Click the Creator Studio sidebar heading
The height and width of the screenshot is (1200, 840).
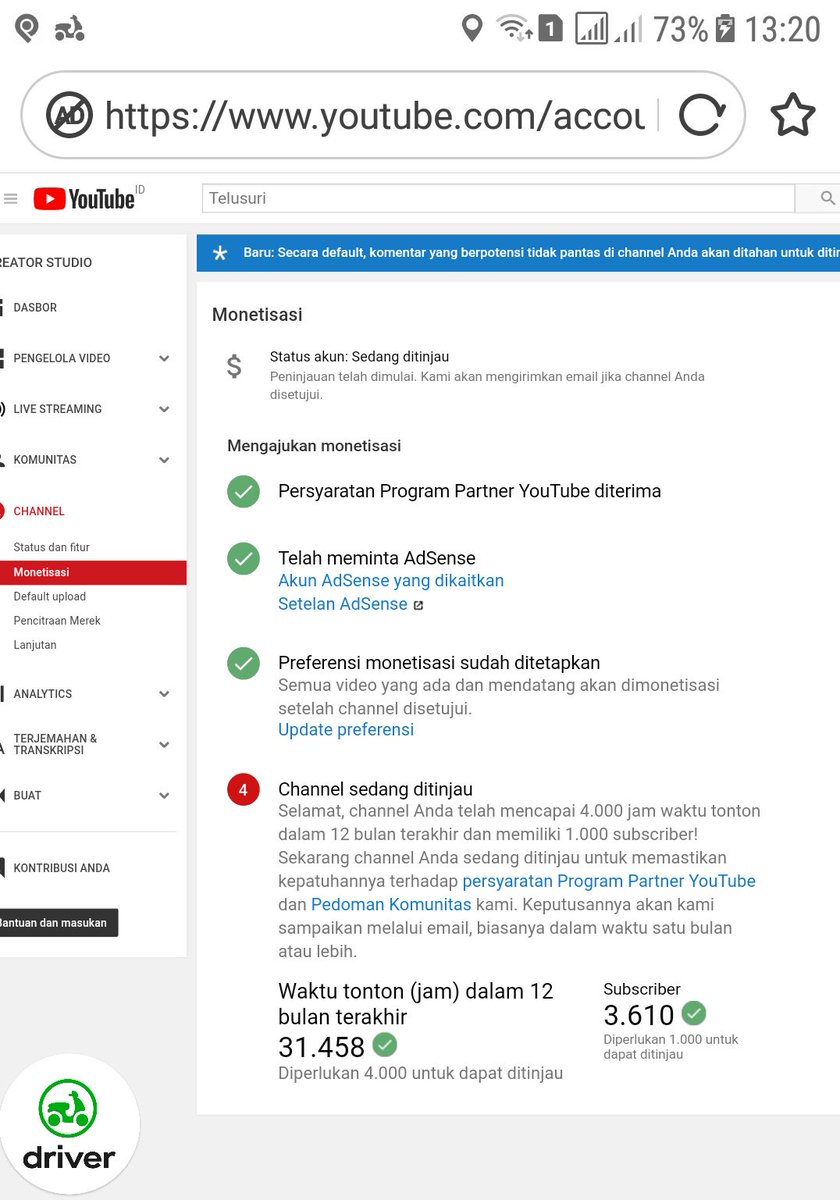tap(46, 263)
